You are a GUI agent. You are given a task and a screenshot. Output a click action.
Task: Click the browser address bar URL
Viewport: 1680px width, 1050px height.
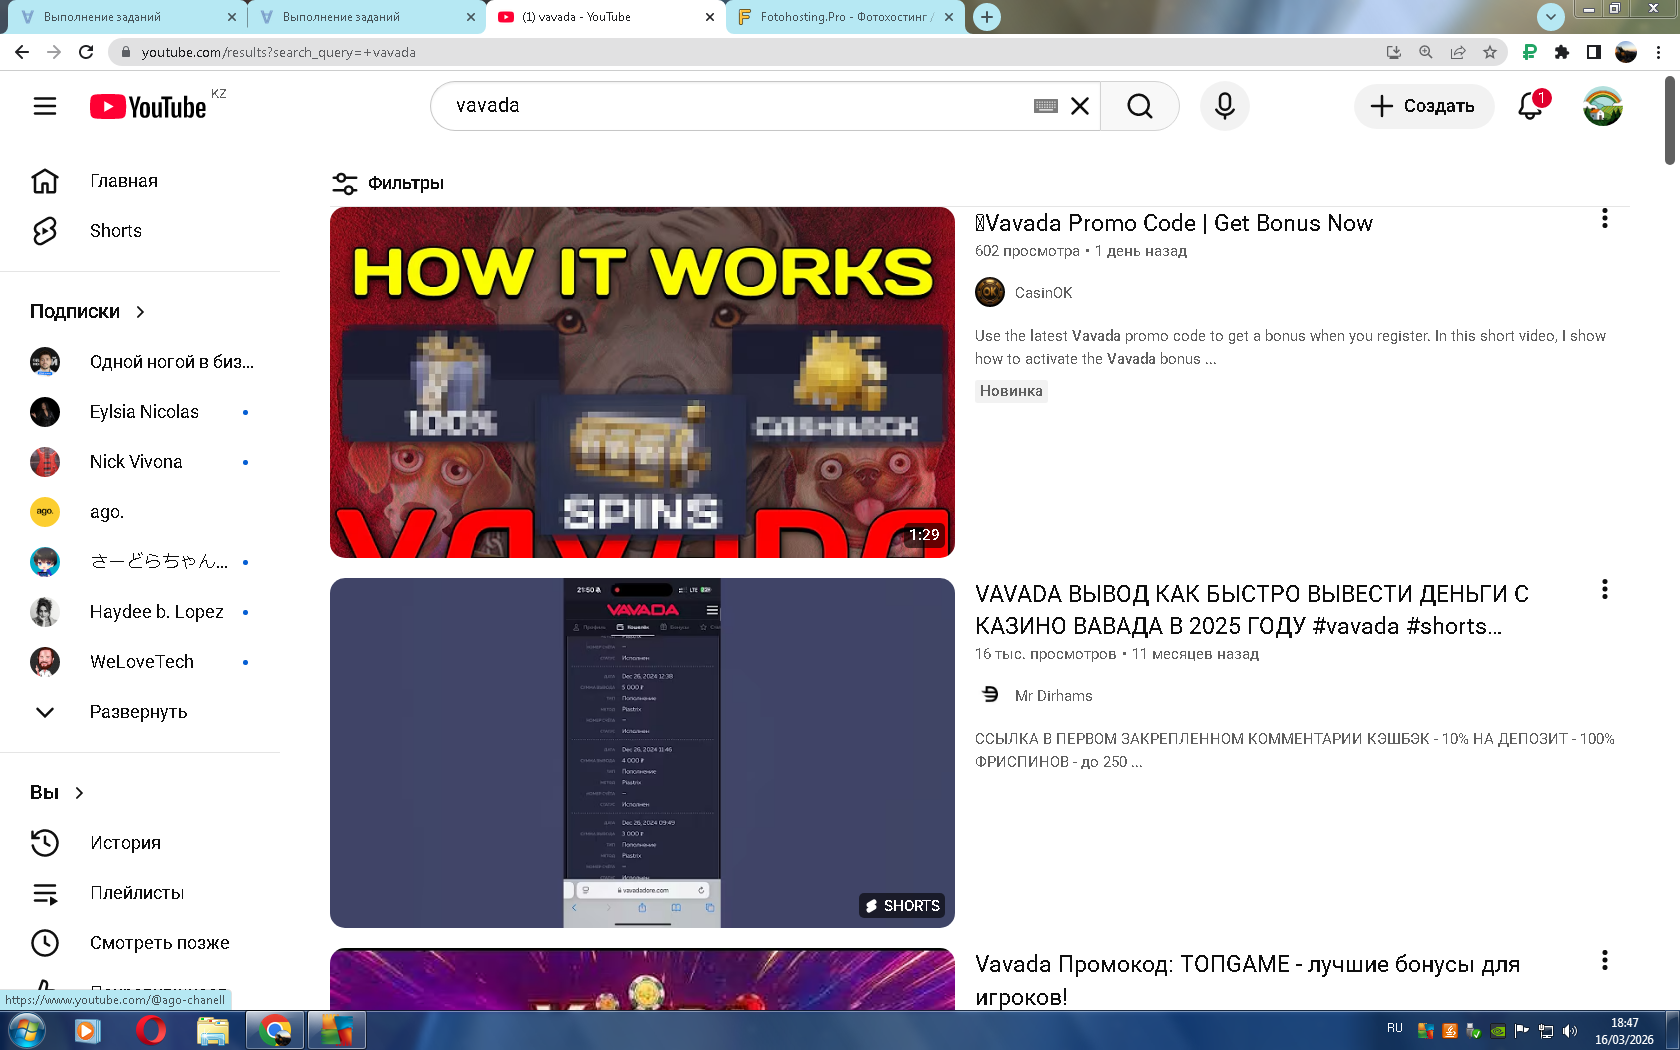279,52
